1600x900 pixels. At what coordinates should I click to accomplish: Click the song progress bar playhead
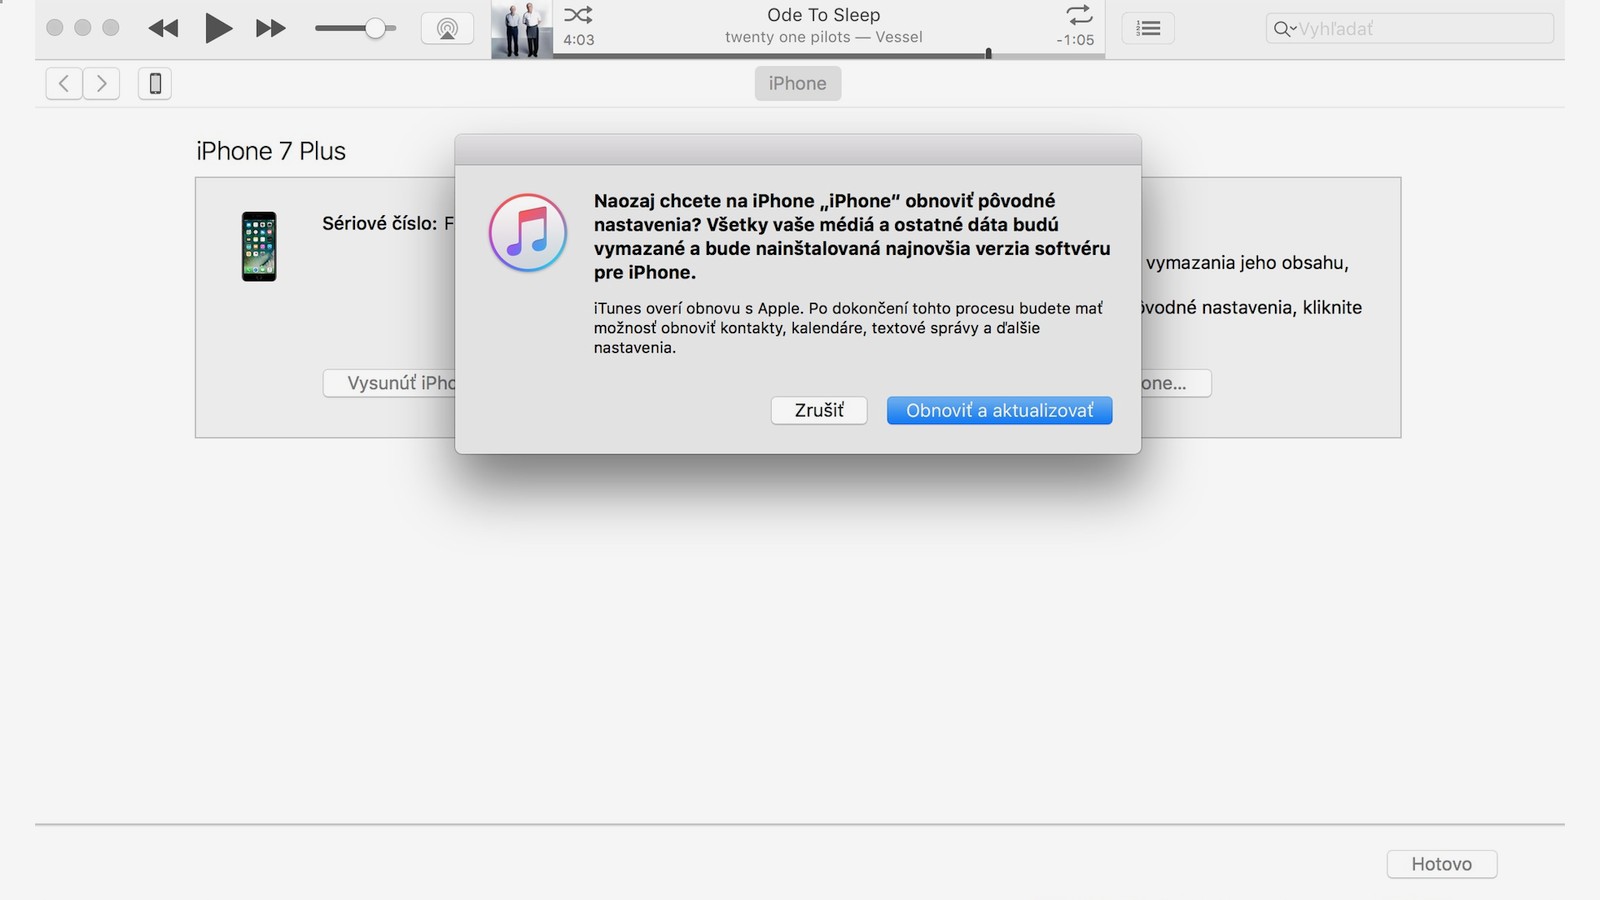988,54
